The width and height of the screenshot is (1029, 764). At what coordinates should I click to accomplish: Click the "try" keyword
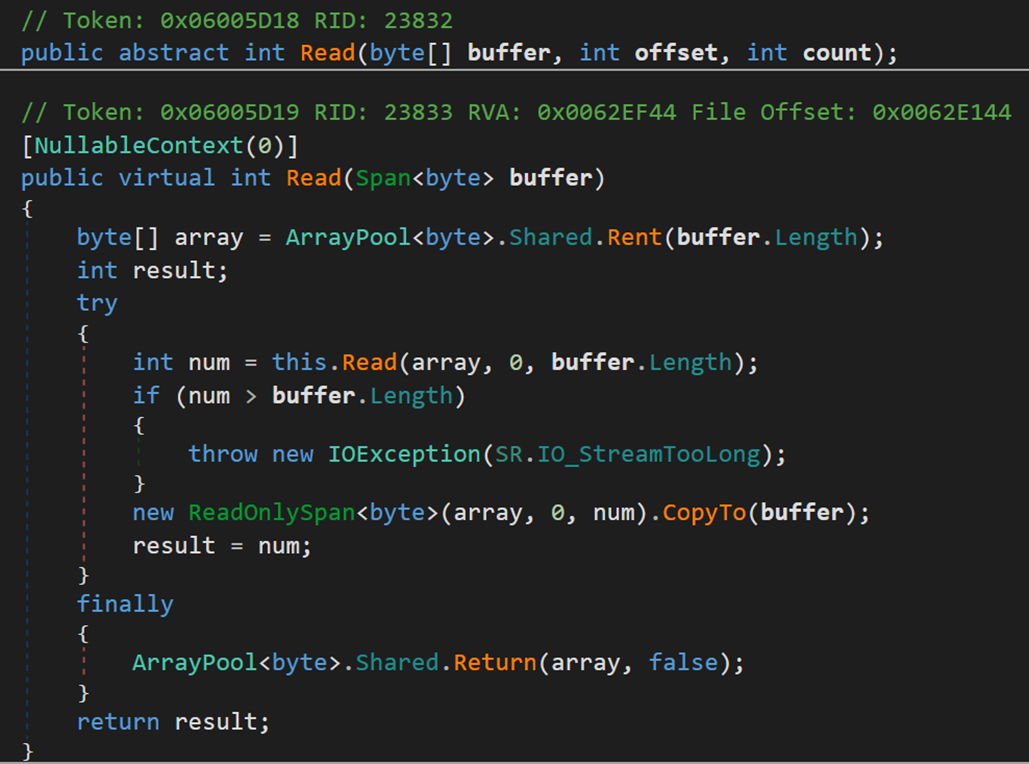tap(97, 303)
